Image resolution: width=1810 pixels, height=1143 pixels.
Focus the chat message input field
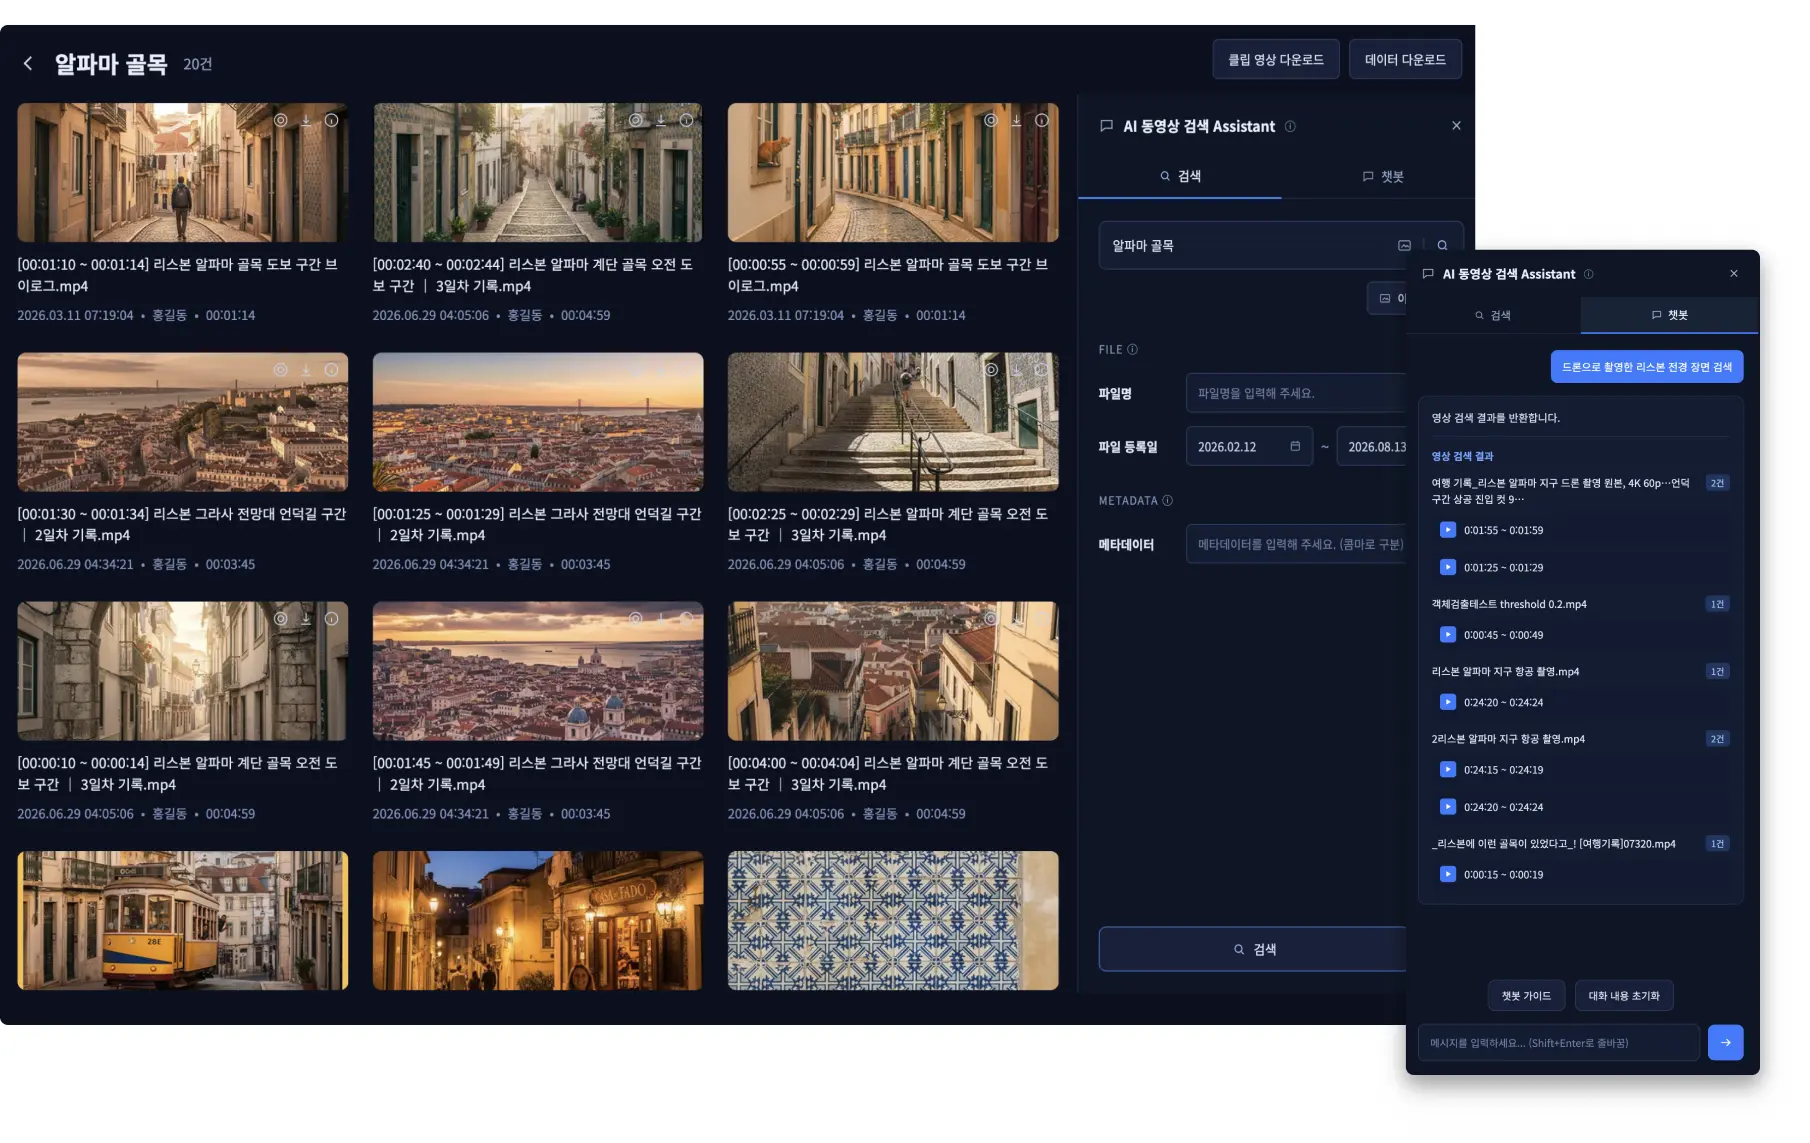click(1559, 1042)
